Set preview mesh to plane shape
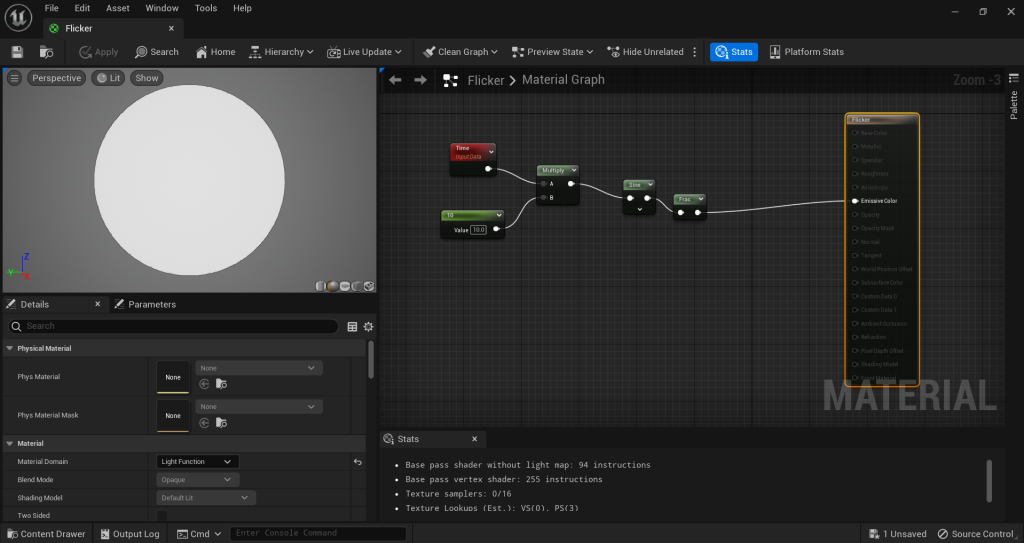Viewport: 1024px width, 543px height. pyautogui.click(x=345, y=286)
